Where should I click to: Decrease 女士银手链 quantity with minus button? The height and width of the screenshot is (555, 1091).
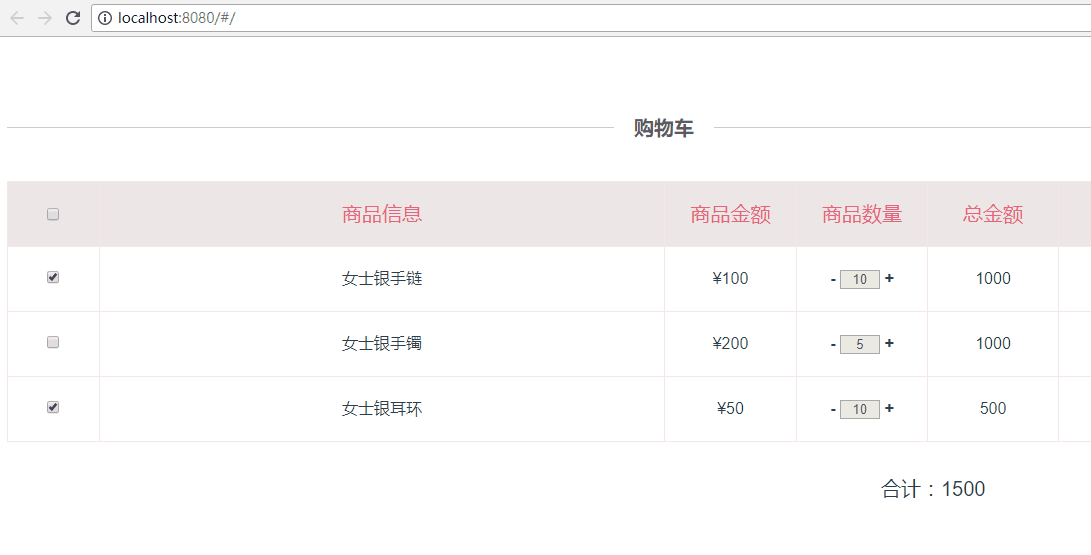[833, 279]
